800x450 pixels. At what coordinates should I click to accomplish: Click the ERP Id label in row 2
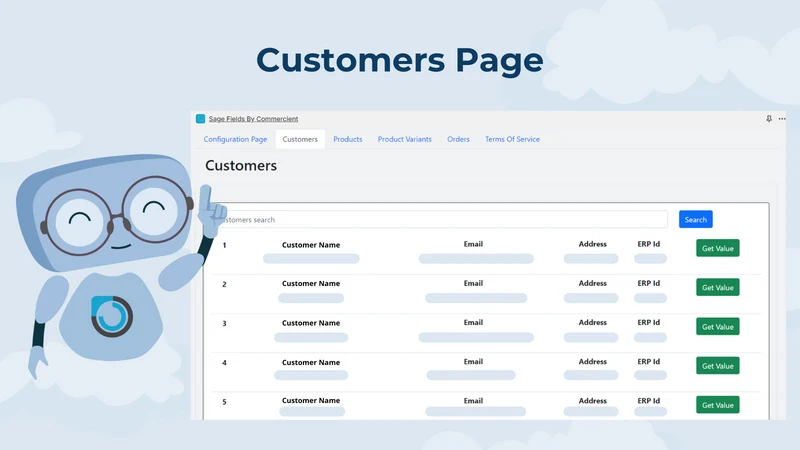click(648, 283)
